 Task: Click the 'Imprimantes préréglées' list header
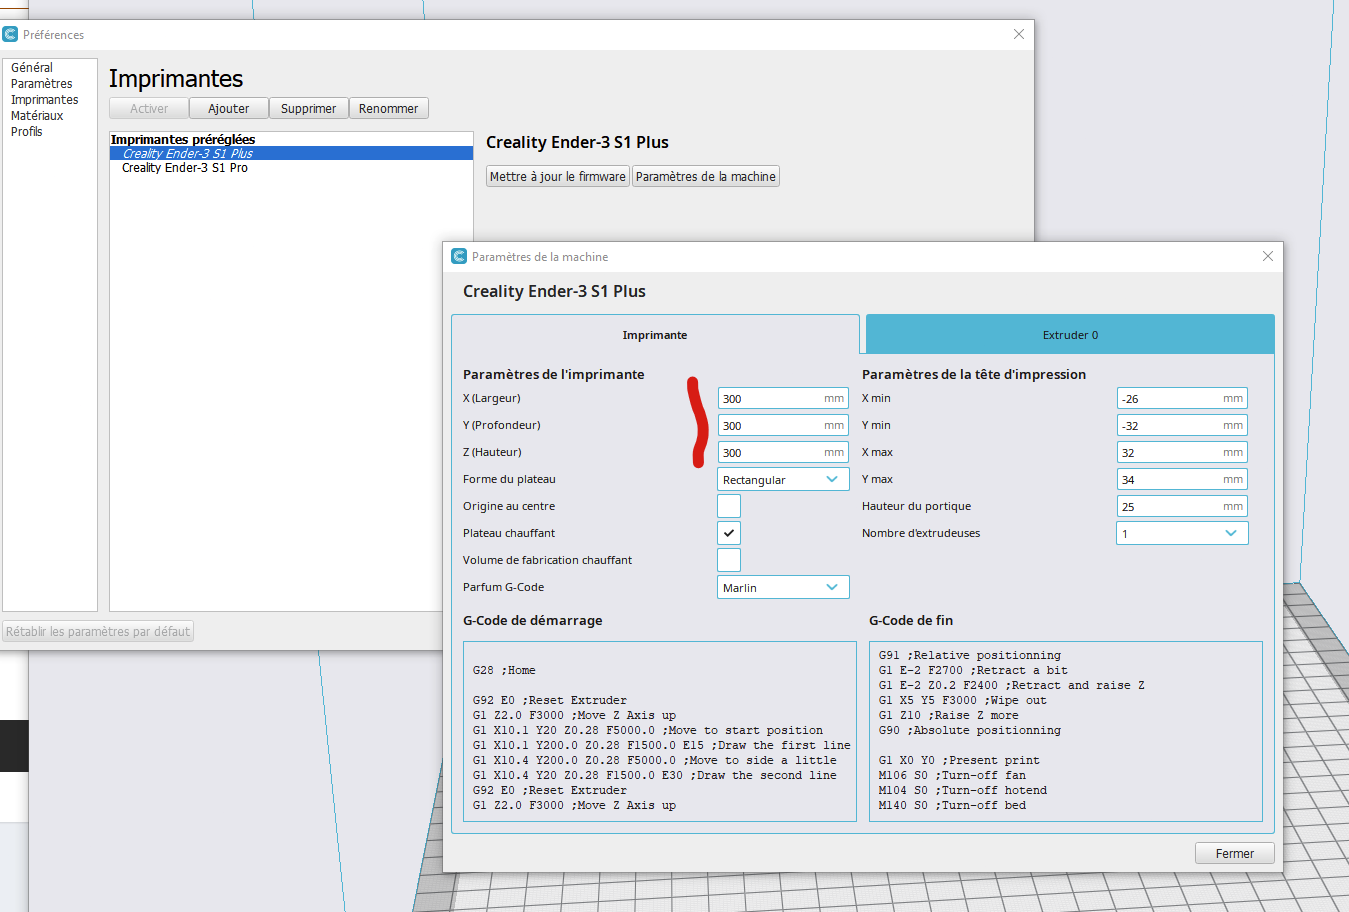click(x=183, y=139)
